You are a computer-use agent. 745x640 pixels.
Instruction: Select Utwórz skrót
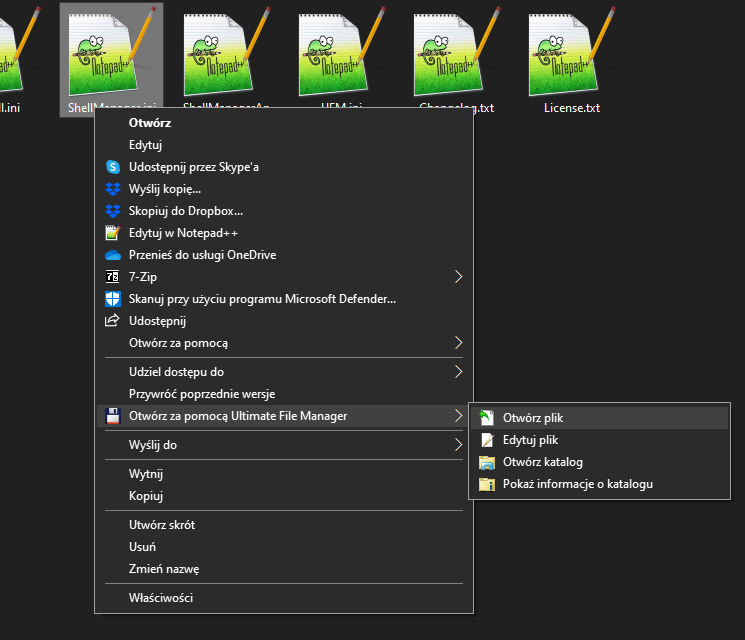tap(284, 525)
